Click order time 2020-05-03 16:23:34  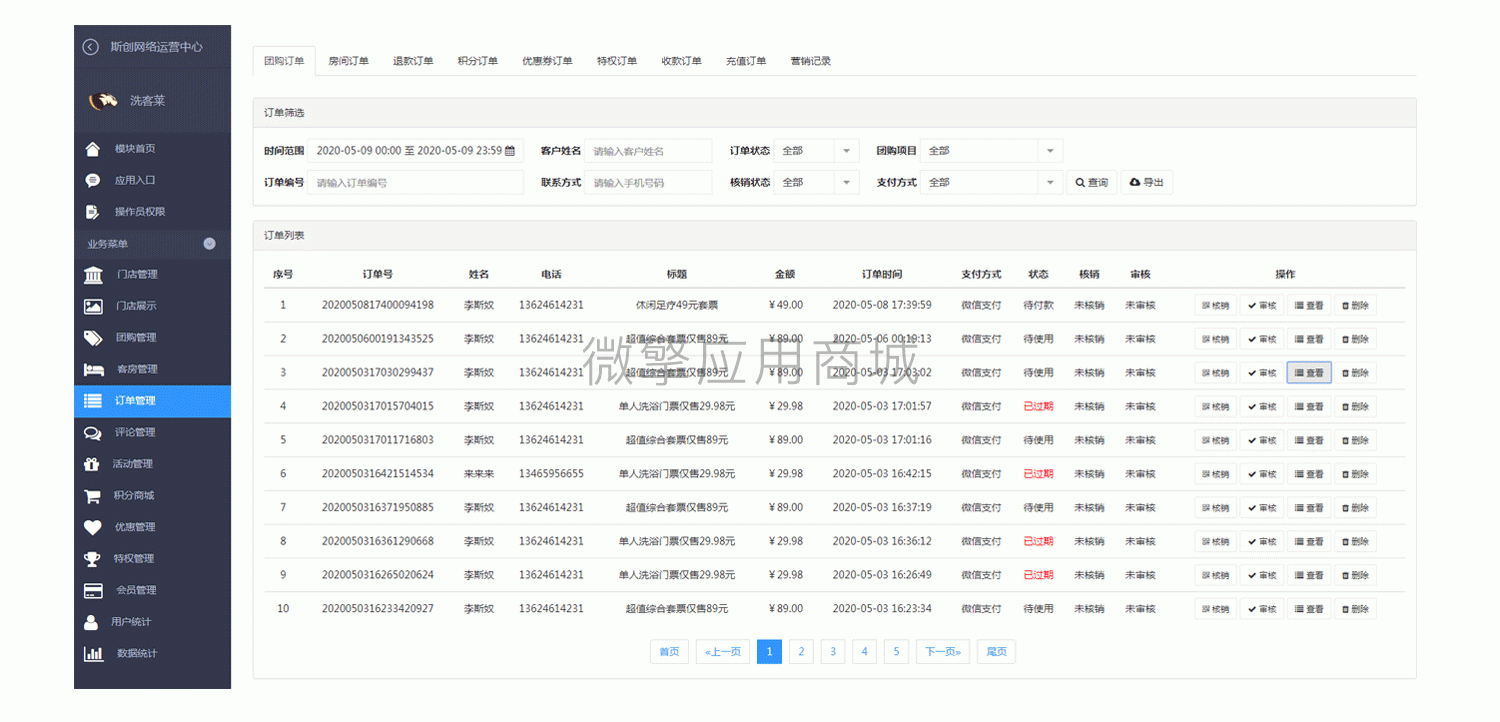(x=882, y=609)
